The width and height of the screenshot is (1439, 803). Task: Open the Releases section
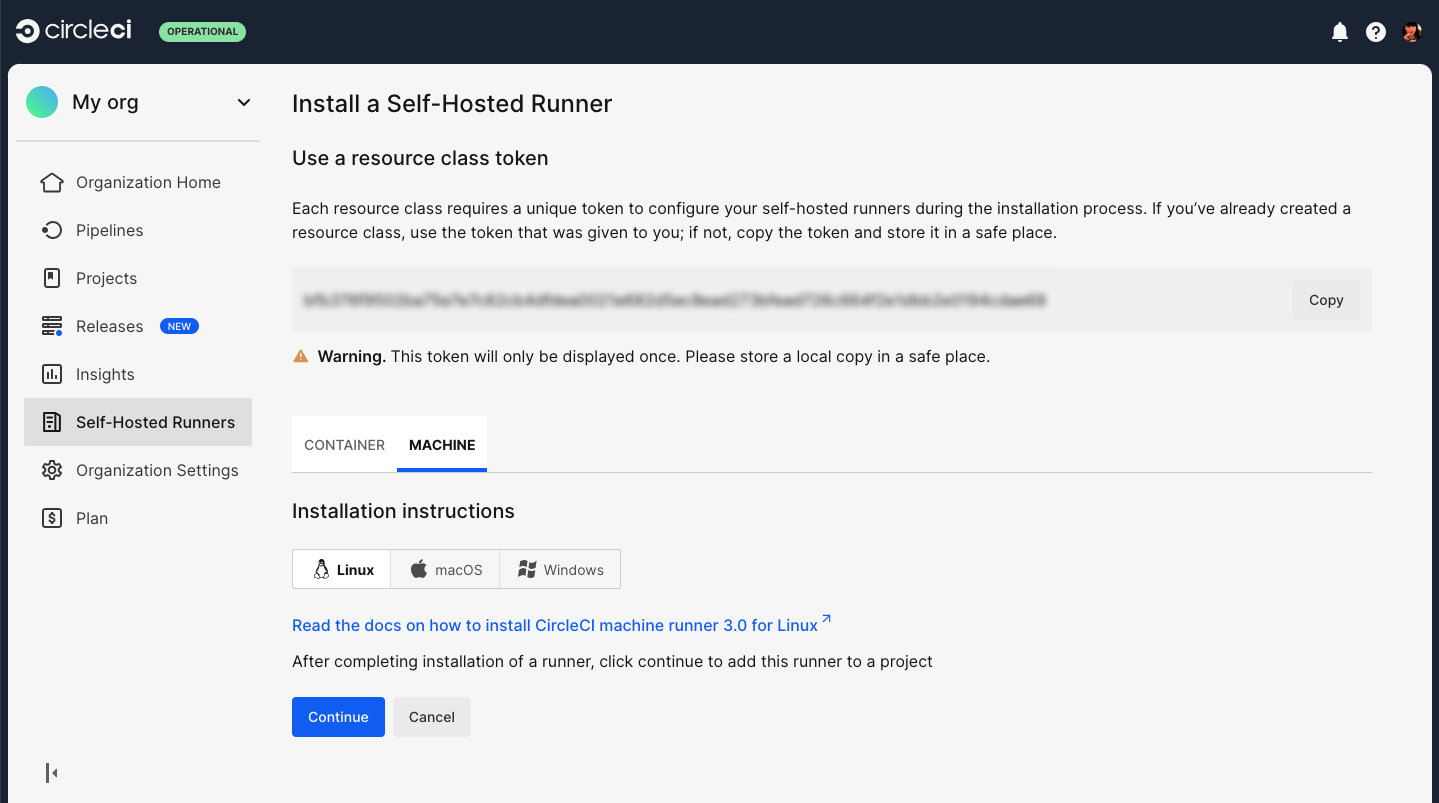click(x=138, y=326)
